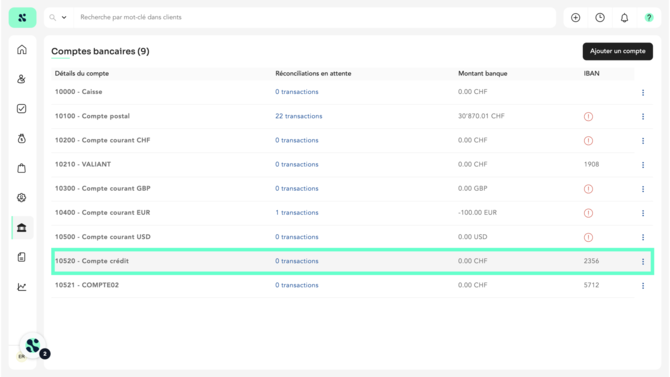This screenshot has width=670, height=377.
Task: Open 0 transactions link for Compte crédit
Action: pos(297,261)
